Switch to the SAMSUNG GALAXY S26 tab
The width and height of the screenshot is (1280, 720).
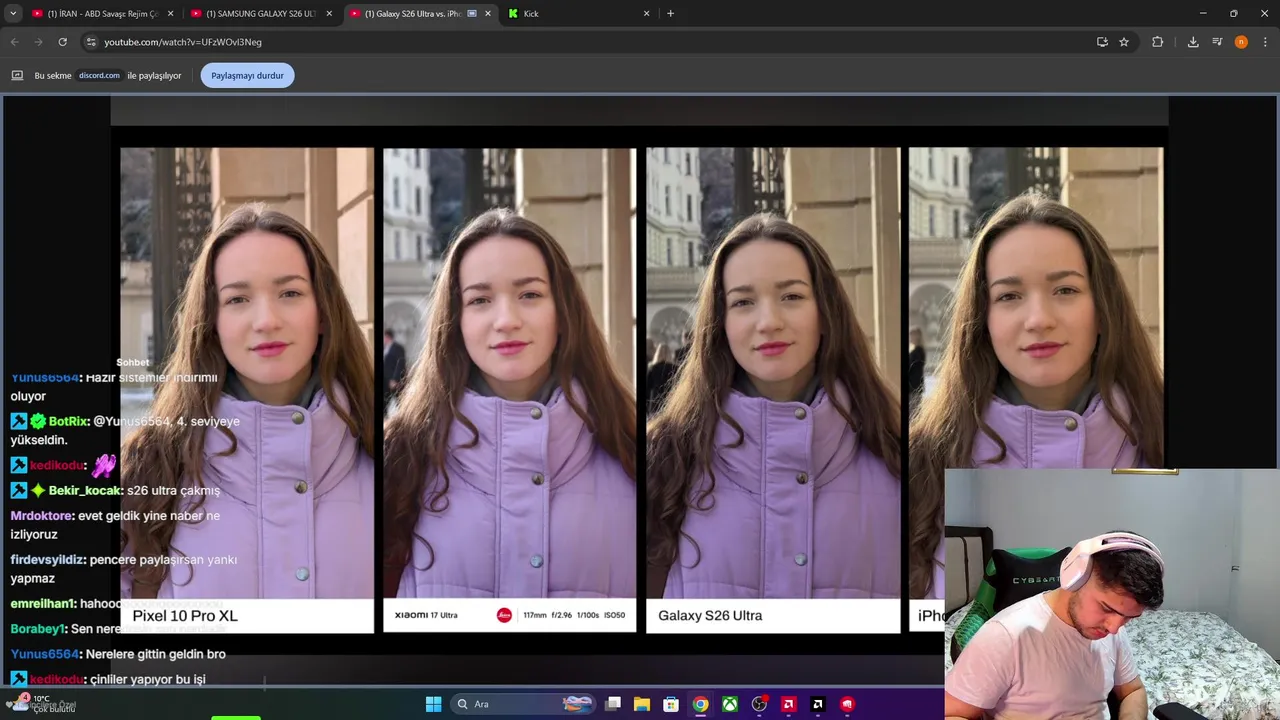coord(260,14)
